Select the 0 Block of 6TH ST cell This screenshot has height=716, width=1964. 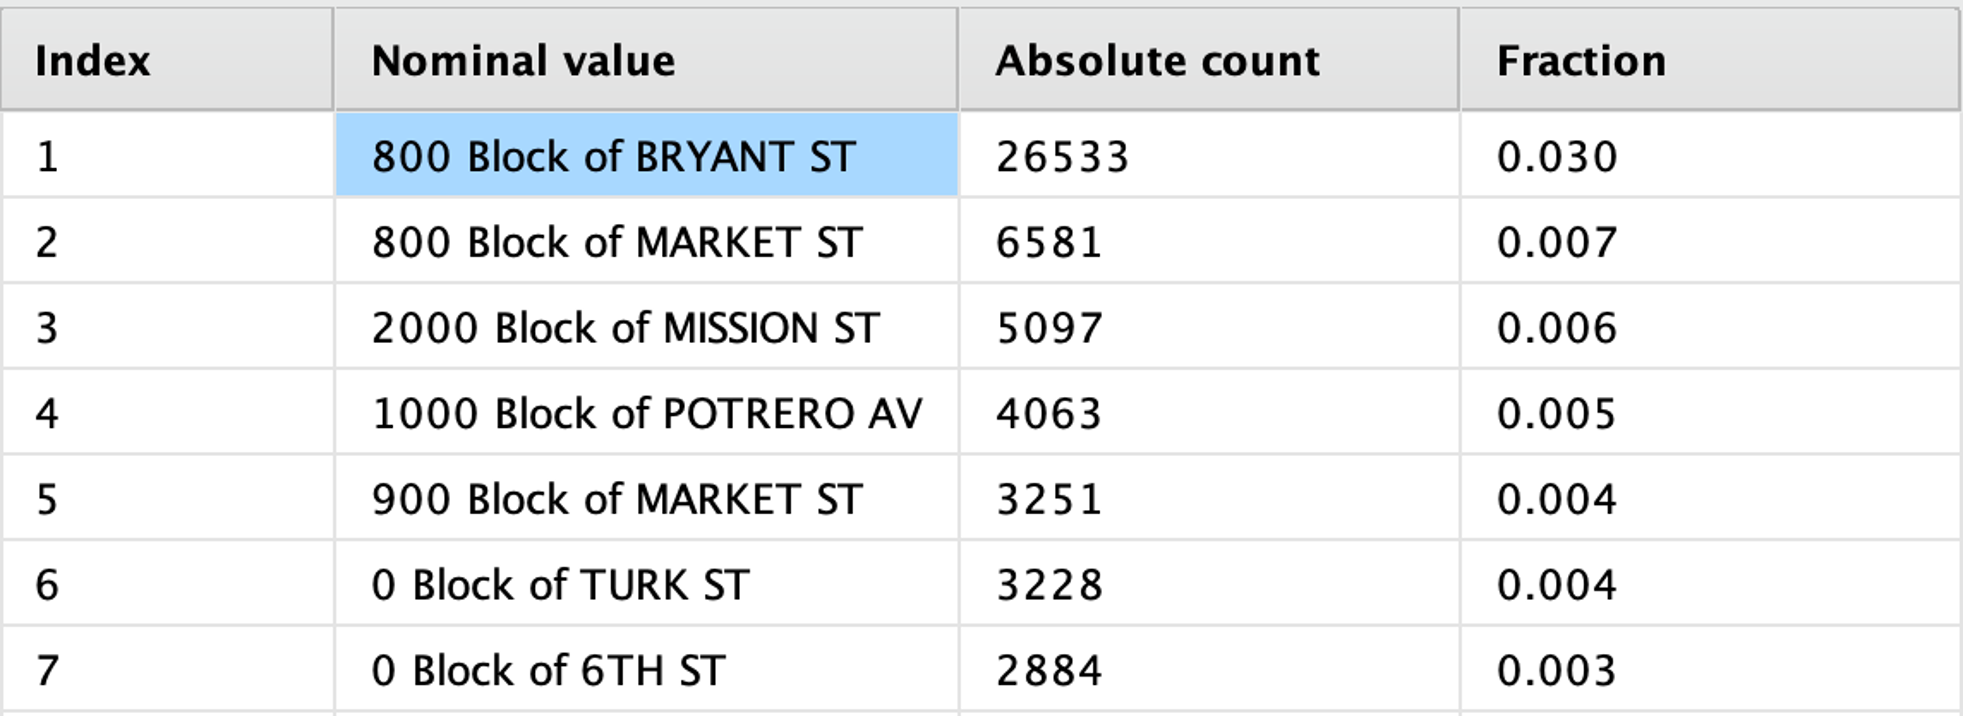click(646, 670)
